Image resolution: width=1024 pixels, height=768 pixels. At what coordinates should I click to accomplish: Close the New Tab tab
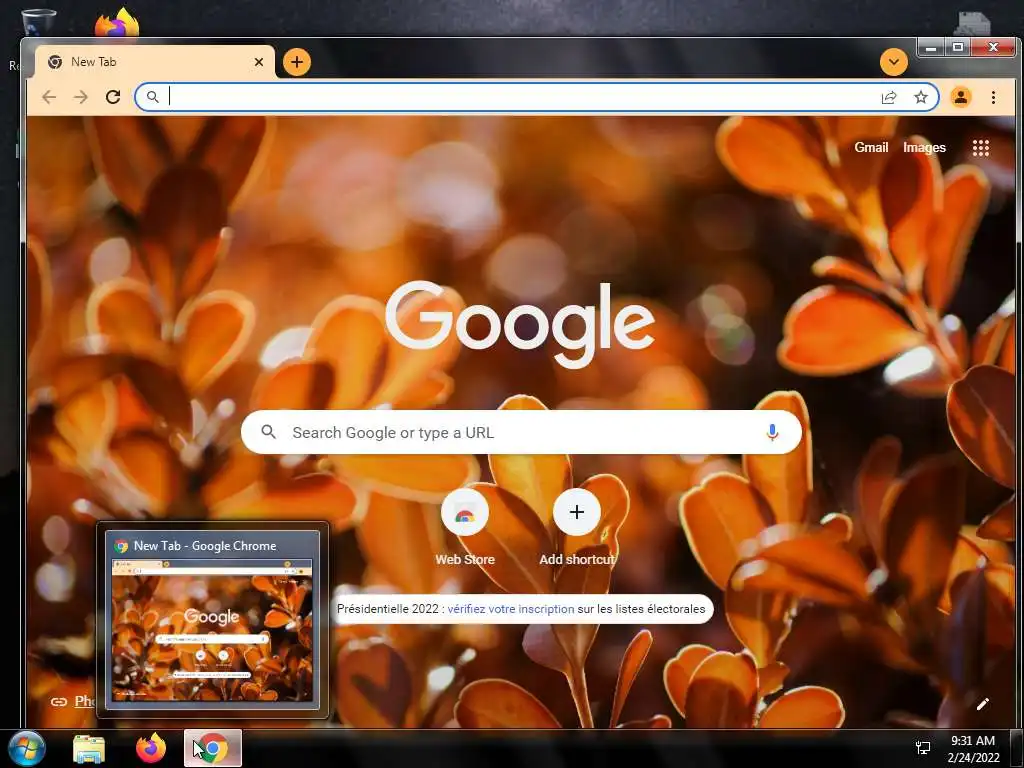[259, 62]
